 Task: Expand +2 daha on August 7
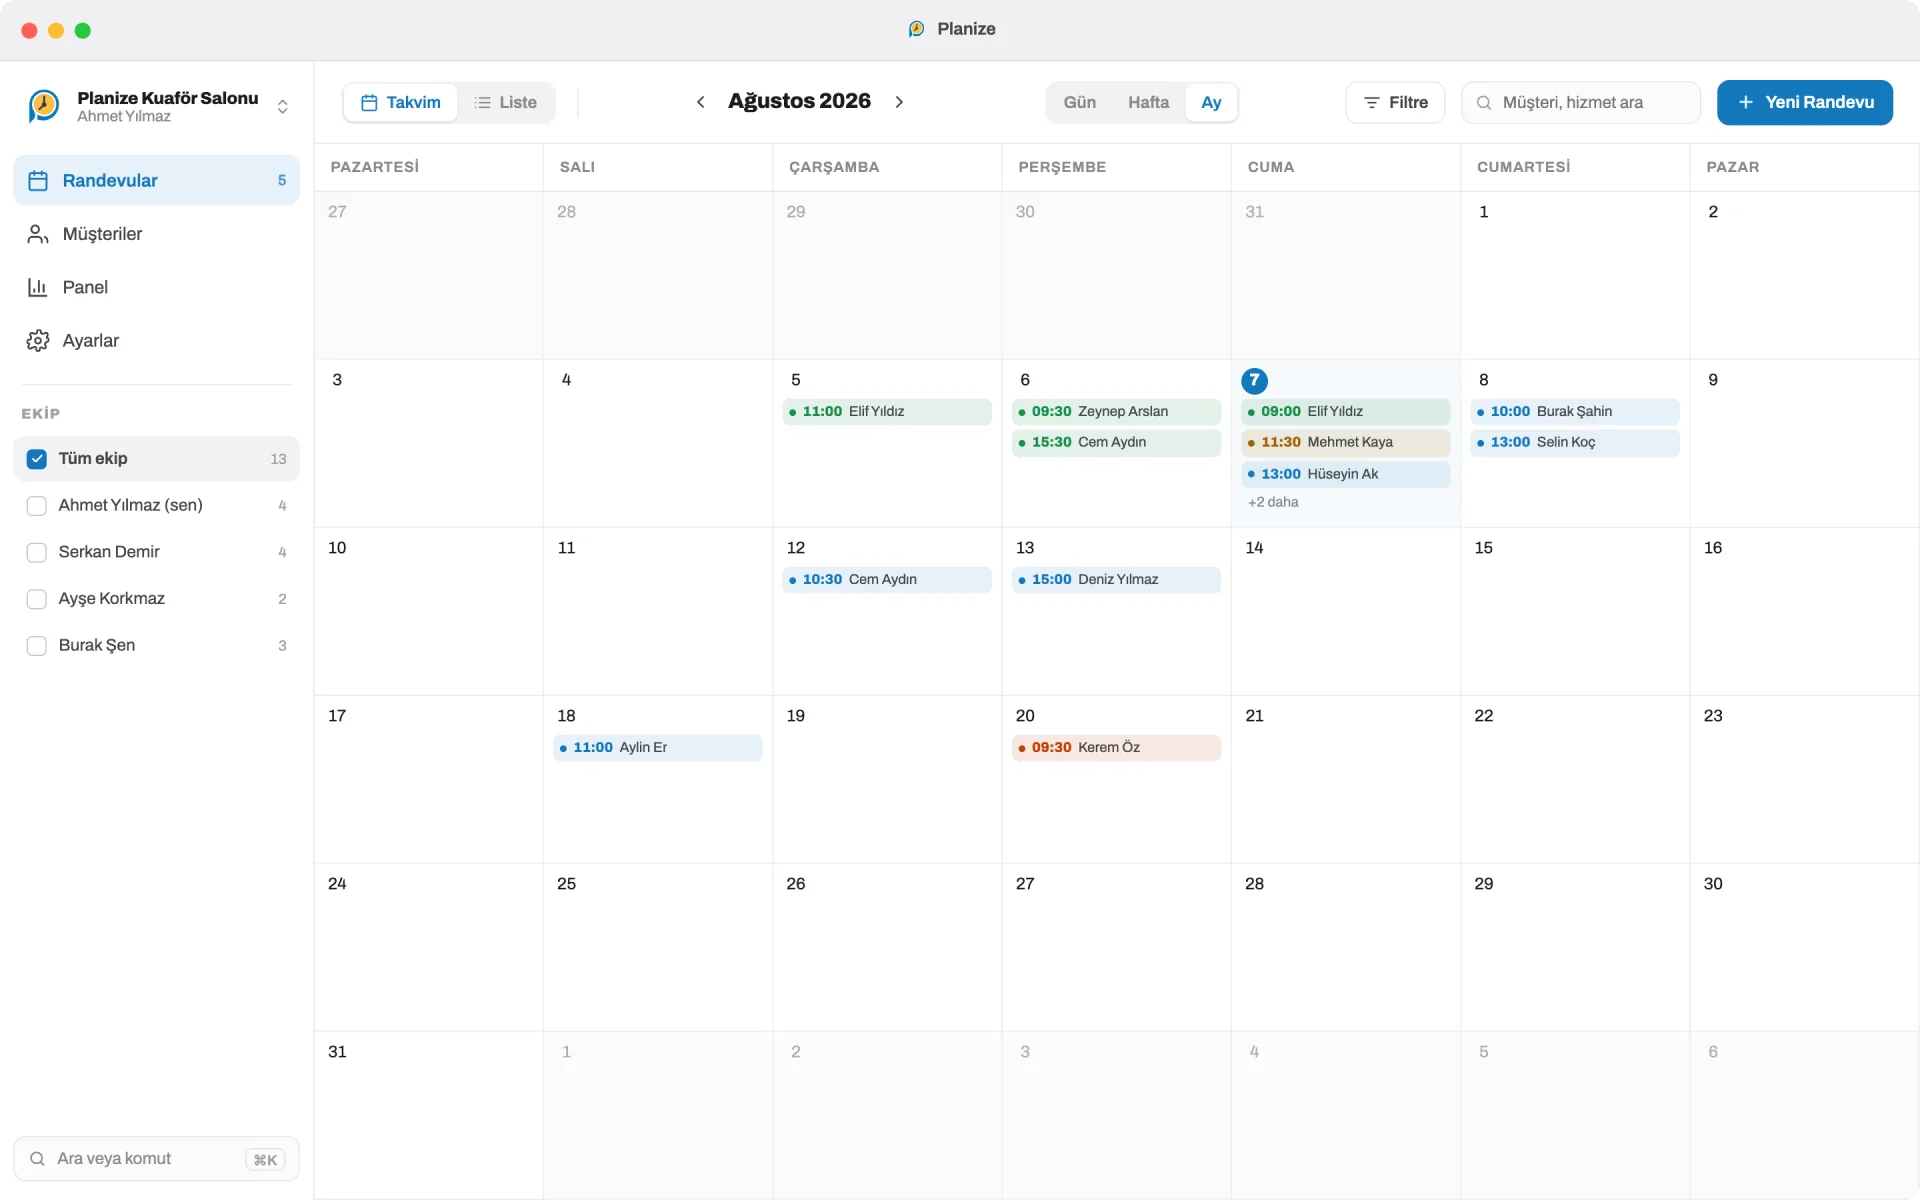(1273, 502)
